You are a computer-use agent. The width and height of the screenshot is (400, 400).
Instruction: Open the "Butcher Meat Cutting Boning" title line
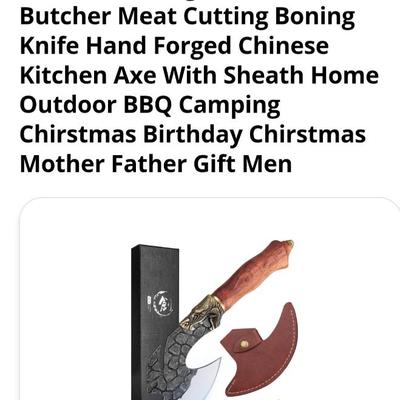click(187, 16)
